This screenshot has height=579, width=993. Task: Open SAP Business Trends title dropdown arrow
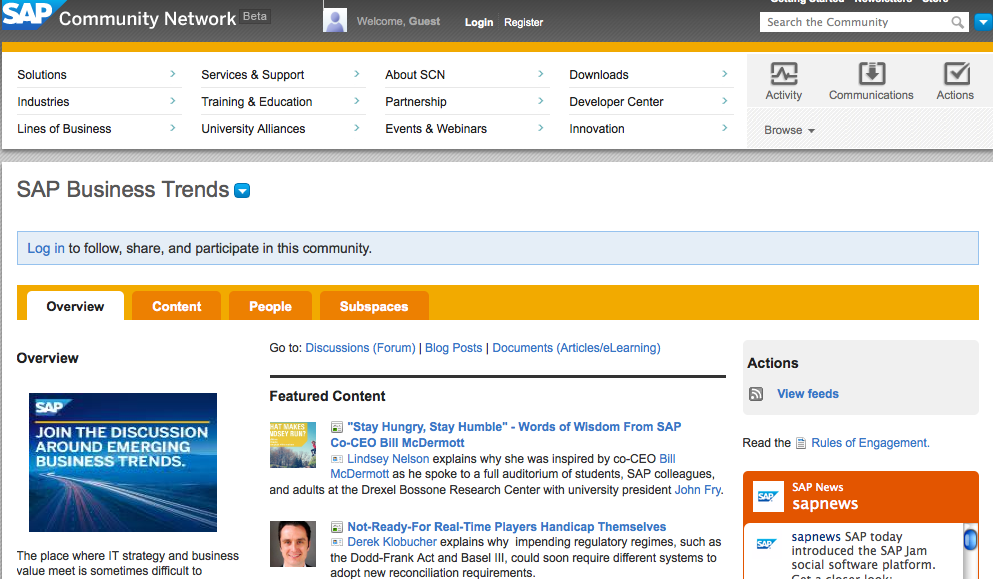click(242, 191)
